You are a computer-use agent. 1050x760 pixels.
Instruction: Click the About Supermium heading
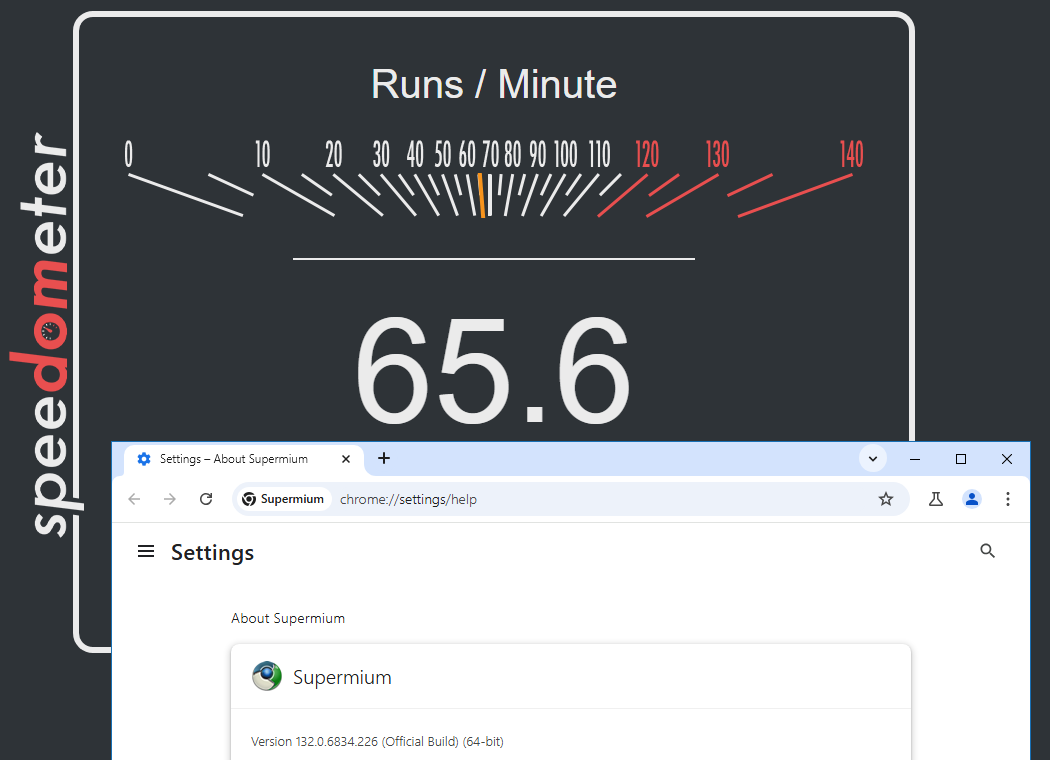pos(288,618)
